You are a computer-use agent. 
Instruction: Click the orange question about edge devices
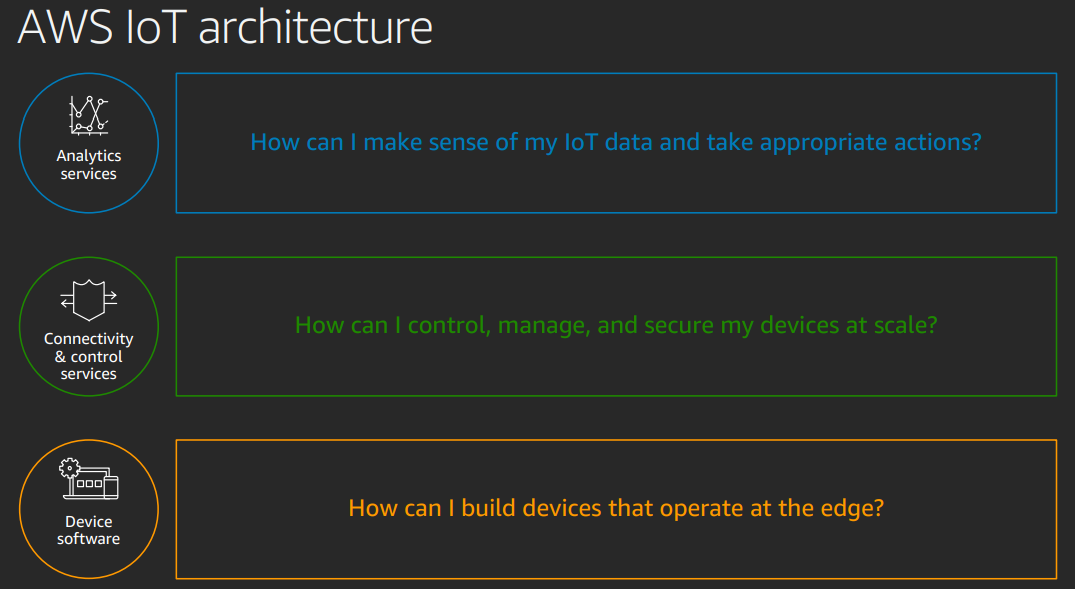pyautogui.click(x=615, y=508)
